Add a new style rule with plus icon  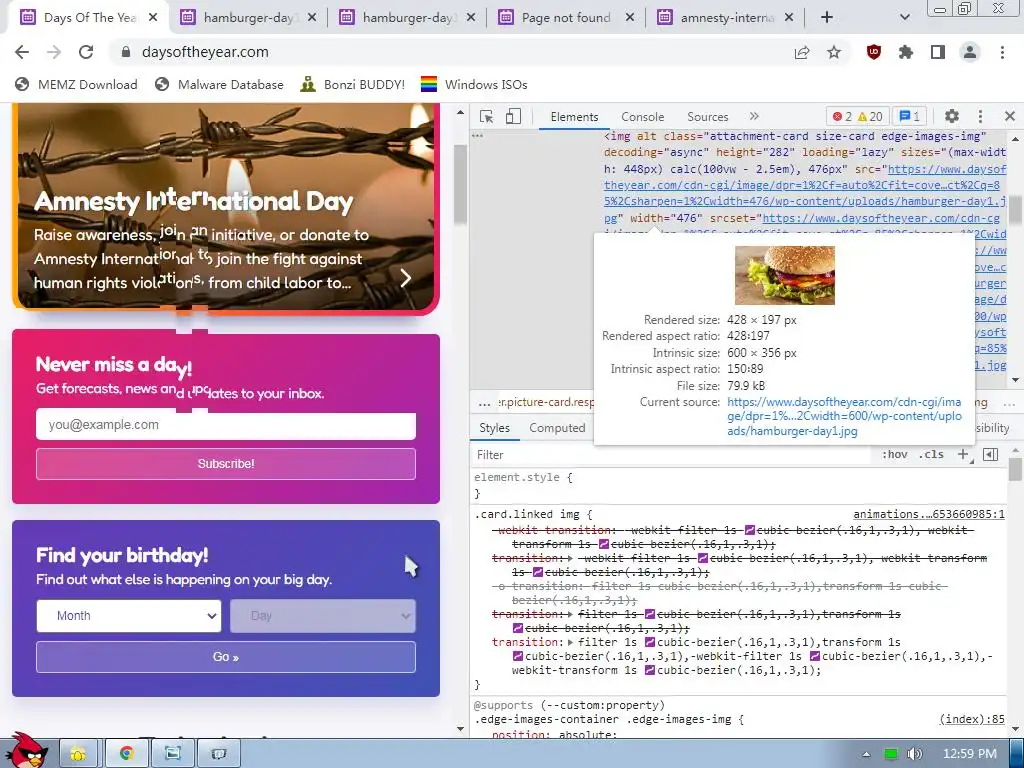pos(963,455)
